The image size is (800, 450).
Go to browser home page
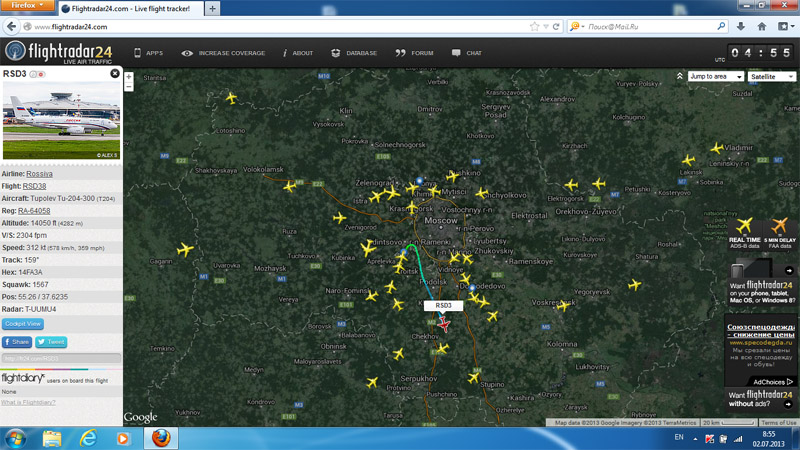click(762, 27)
